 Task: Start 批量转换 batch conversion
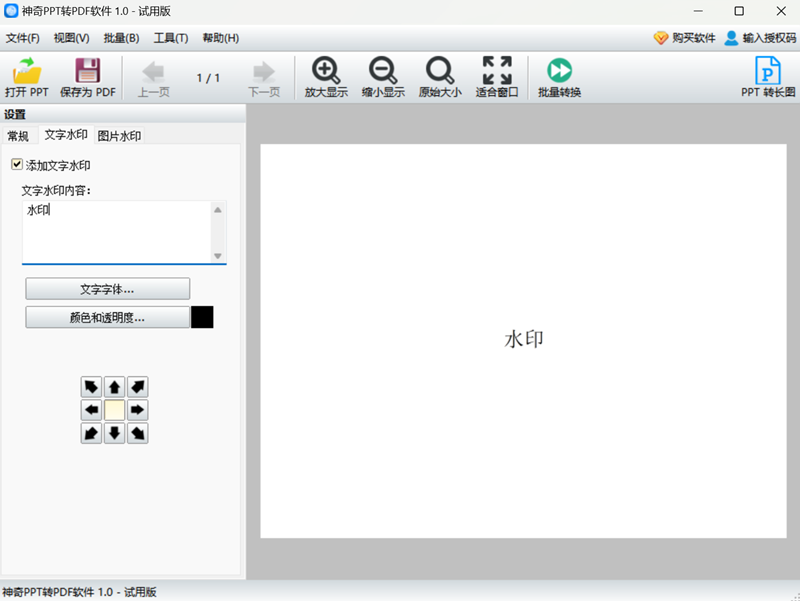(x=560, y=78)
